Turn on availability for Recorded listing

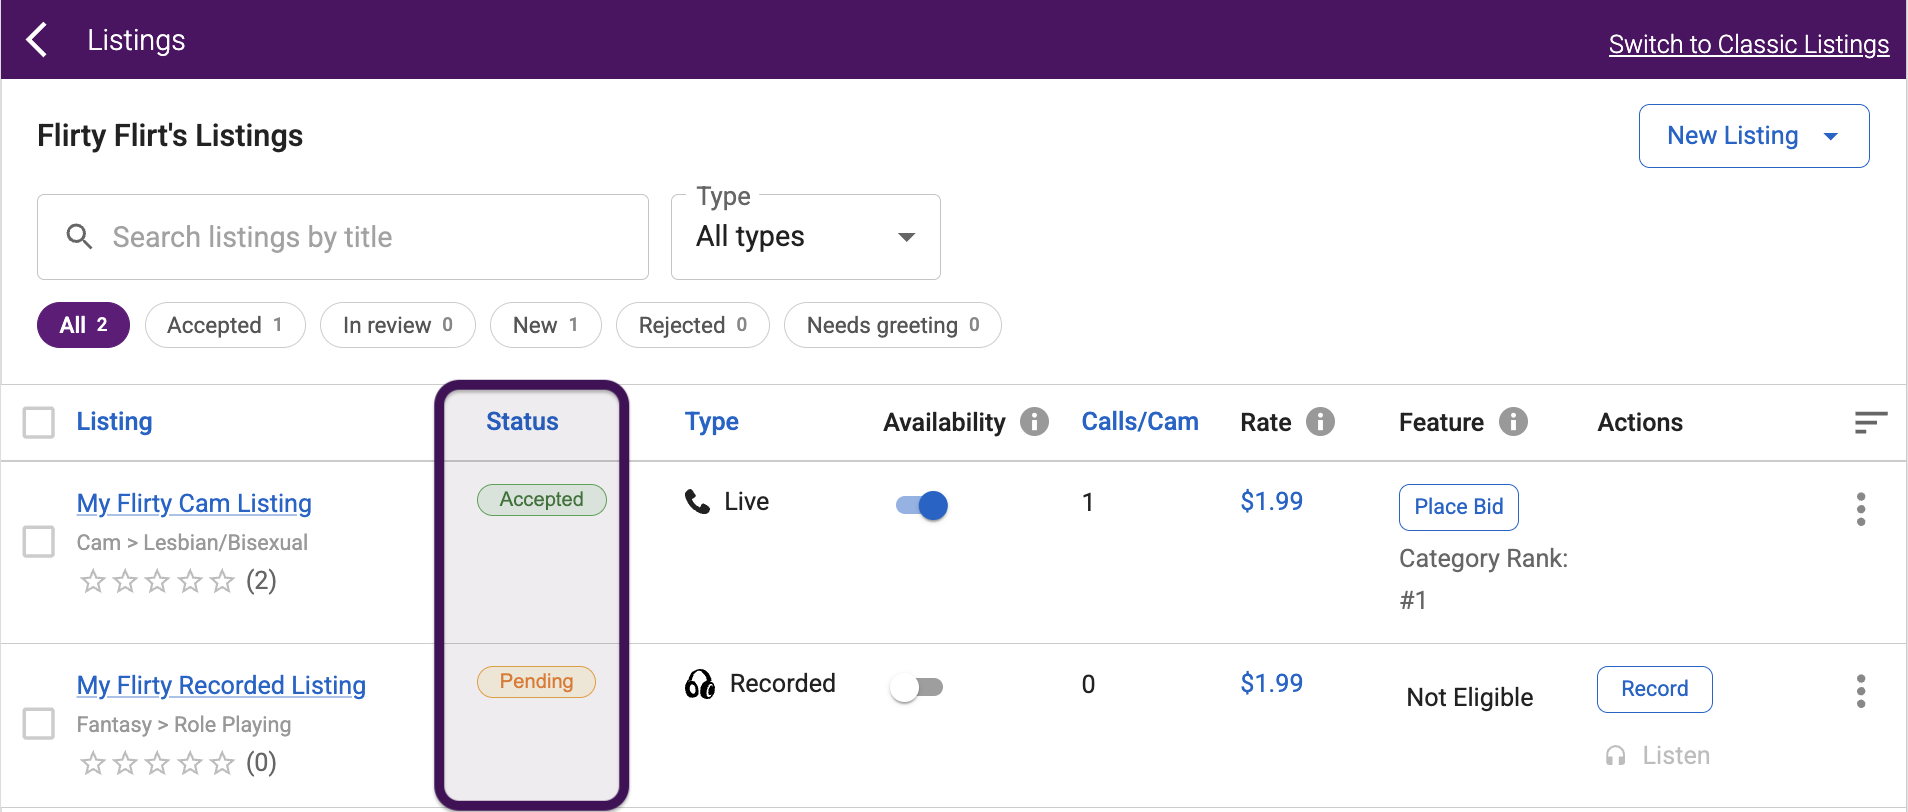[x=917, y=687]
